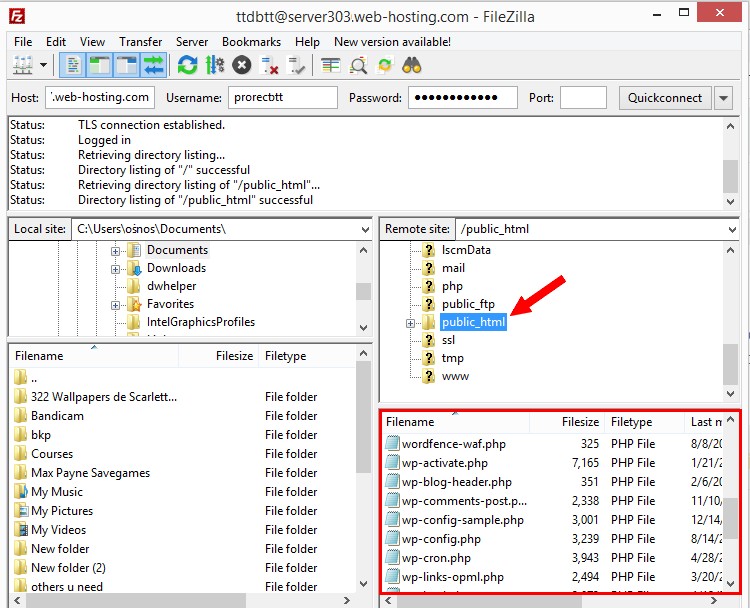Select lscmData folder in remote tree

pyautogui.click(x=466, y=250)
